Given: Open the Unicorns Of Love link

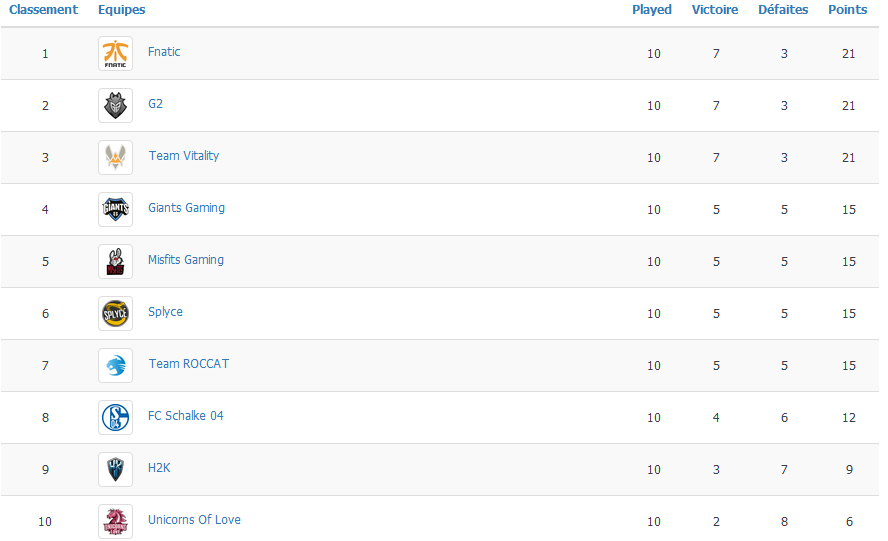Looking at the screenshot, I should [x=194, y=519].
